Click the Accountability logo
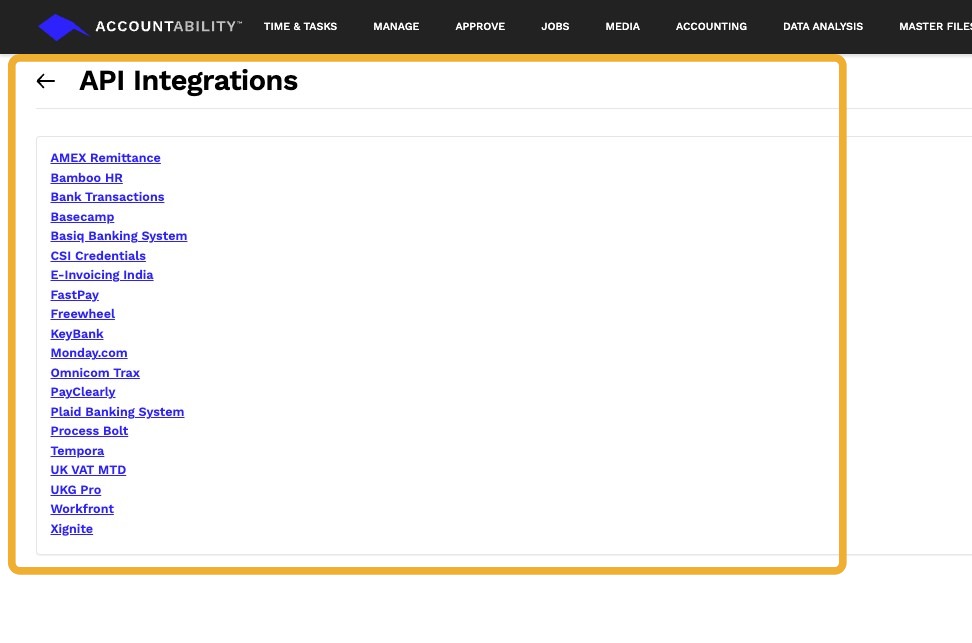The height and width of the screenshot is (643, 972). [x=139, y=27]
